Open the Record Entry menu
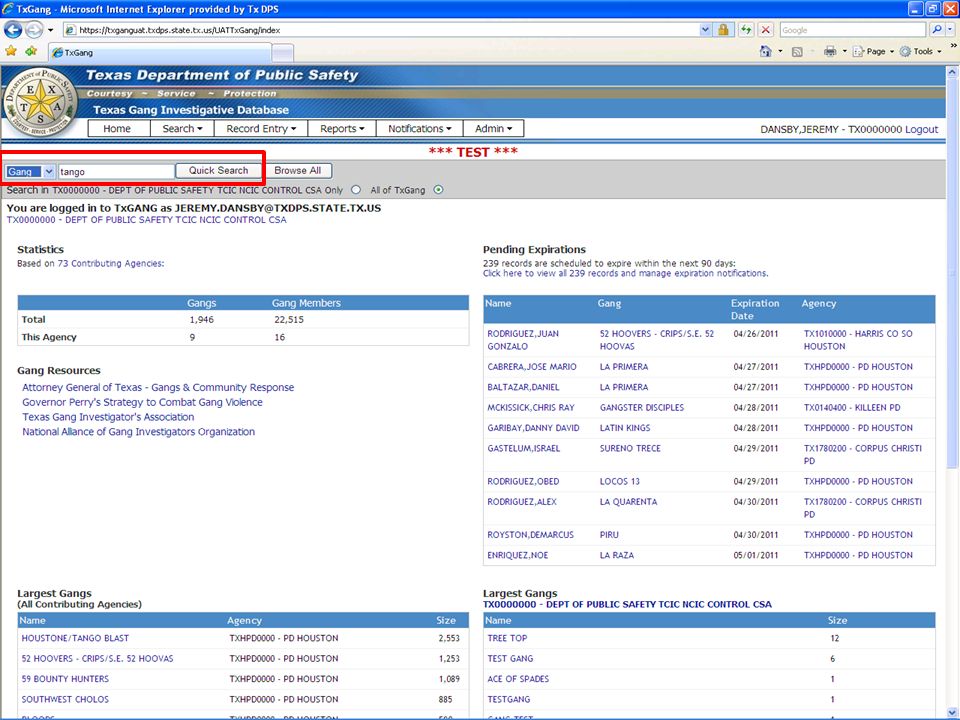The height and width of the screenshot is (720, 960). pos(261,129)
